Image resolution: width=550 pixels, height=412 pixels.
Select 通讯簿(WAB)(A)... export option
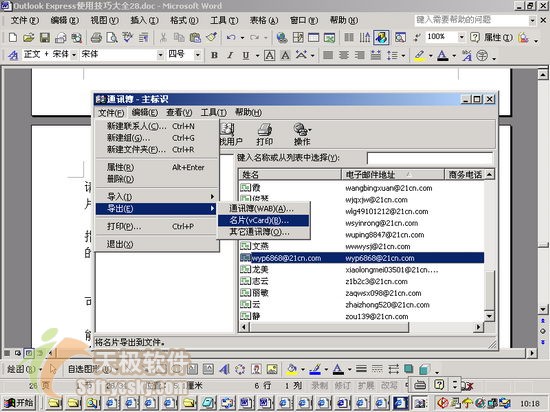[263, 208]
